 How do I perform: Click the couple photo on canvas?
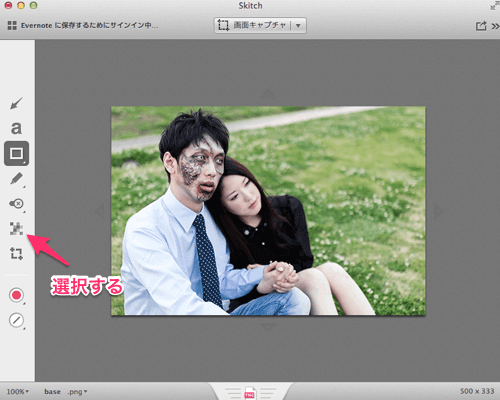click(x=268, y=211)
